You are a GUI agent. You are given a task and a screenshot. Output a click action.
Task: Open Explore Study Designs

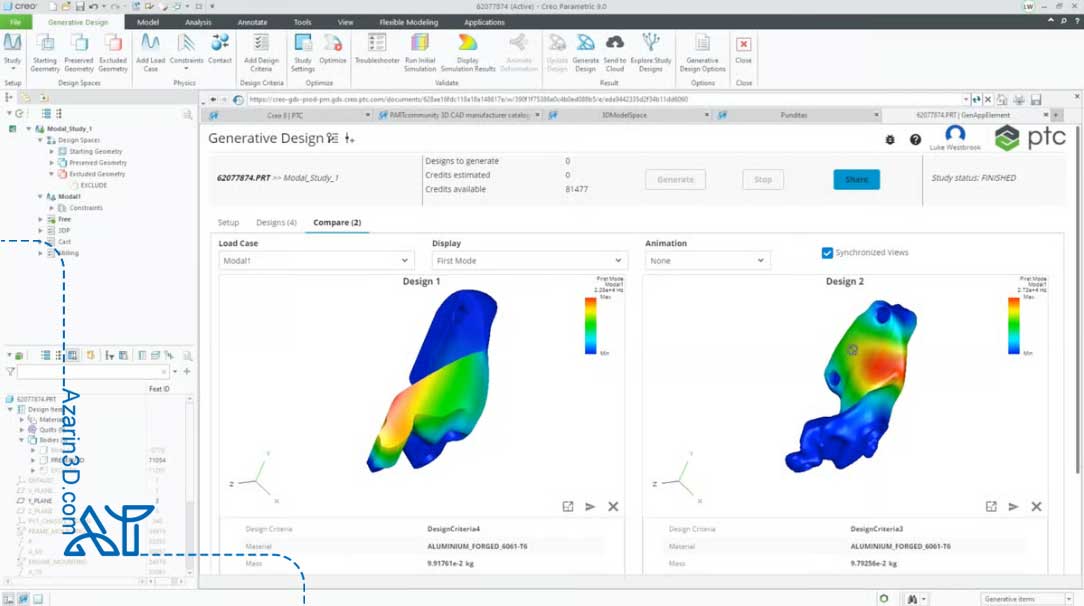pos(651,53)
